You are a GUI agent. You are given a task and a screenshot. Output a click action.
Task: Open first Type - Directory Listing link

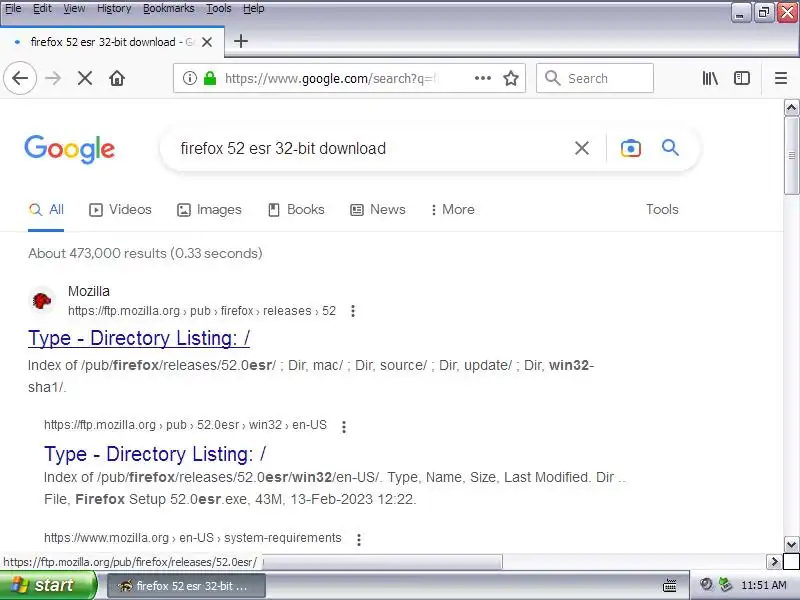(x=139, y=338)
